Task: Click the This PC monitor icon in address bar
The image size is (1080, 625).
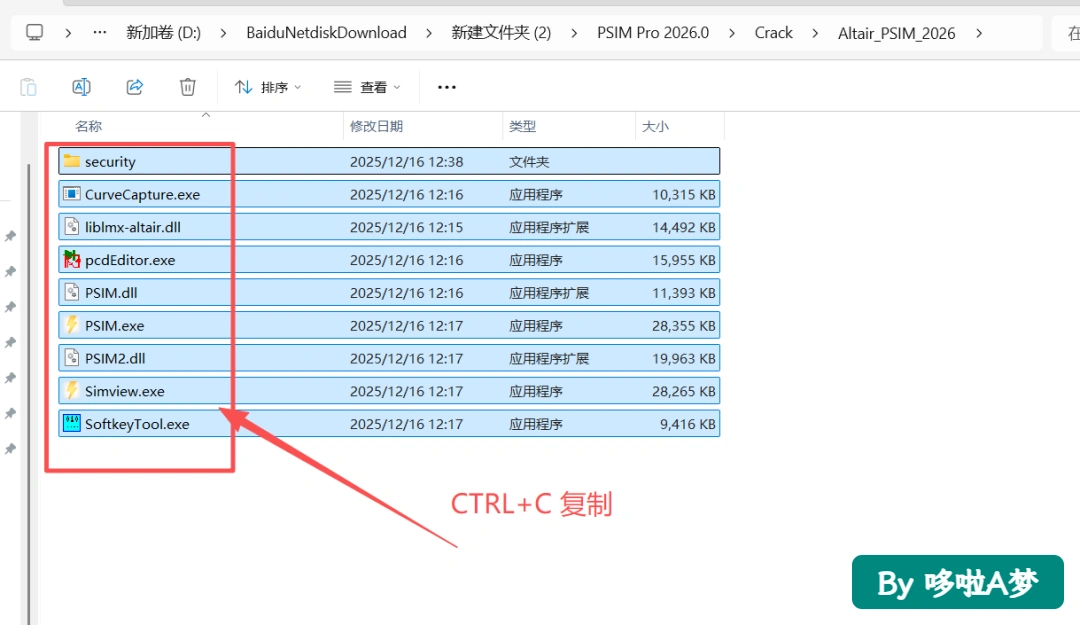Action: (34, 32)
